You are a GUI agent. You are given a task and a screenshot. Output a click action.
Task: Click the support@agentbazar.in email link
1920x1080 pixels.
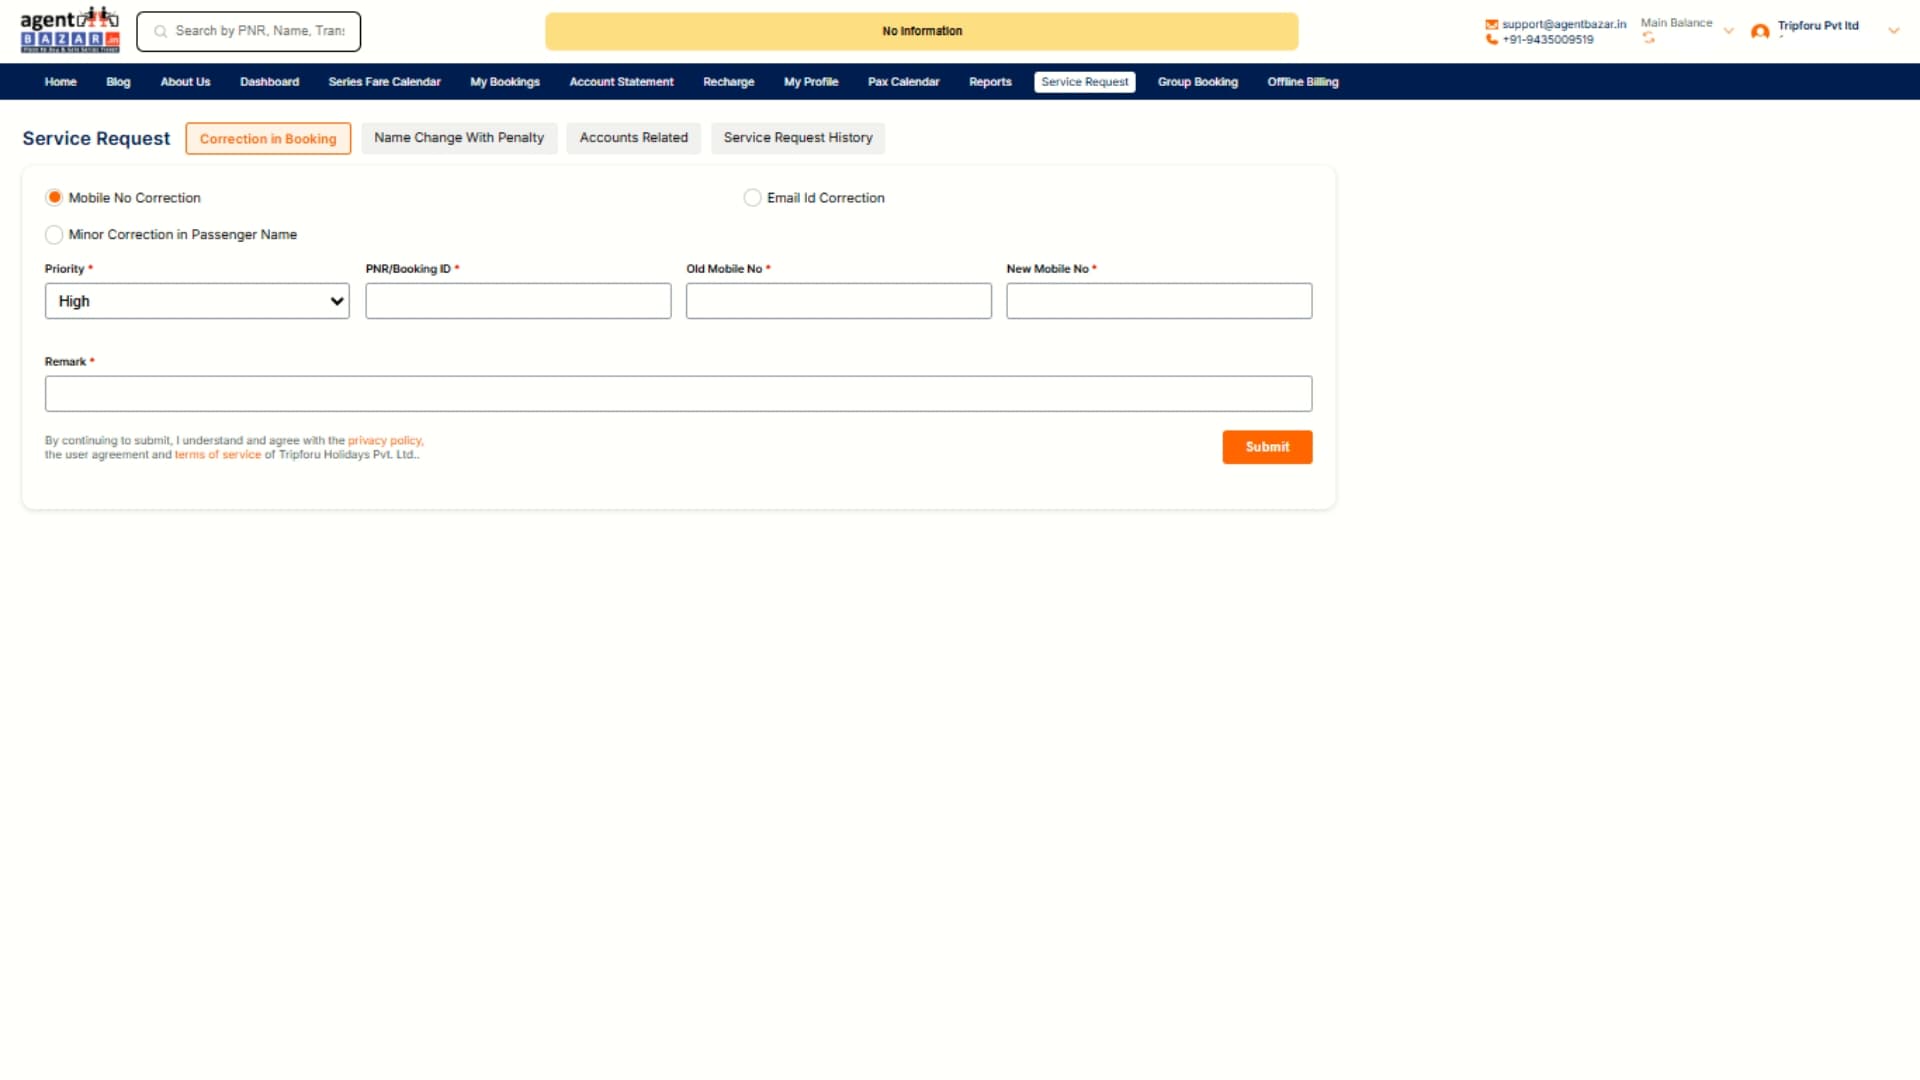1564,24
